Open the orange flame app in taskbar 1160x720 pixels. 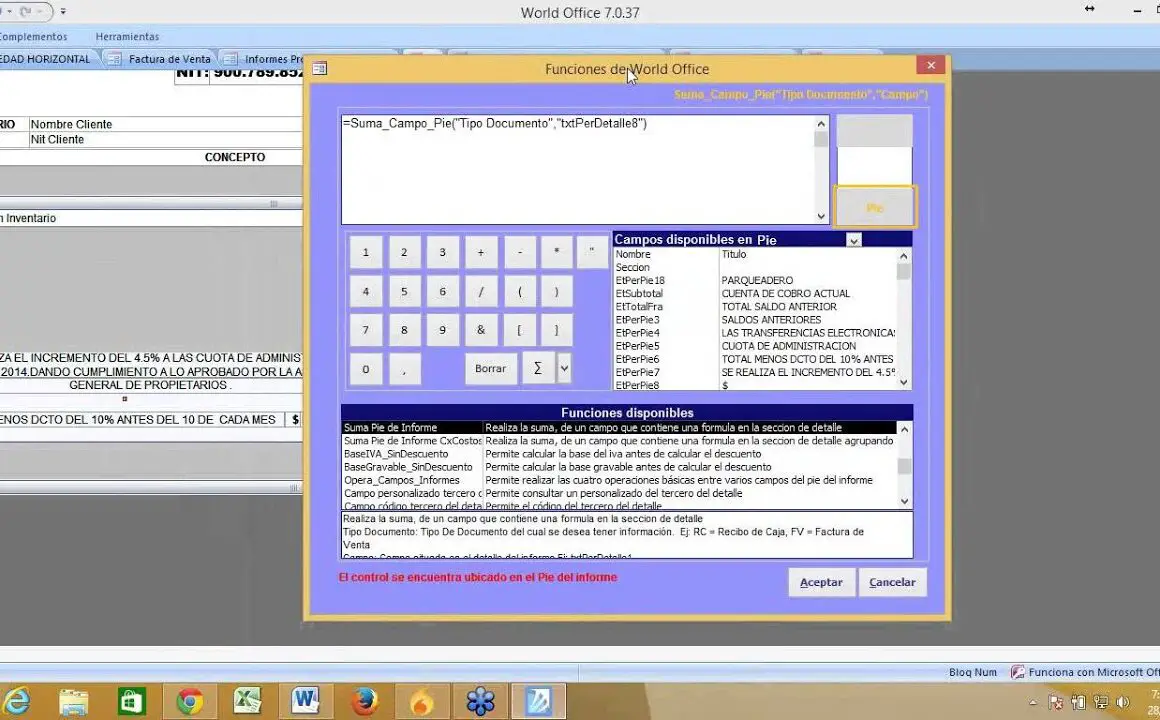[x=421, y=700]
